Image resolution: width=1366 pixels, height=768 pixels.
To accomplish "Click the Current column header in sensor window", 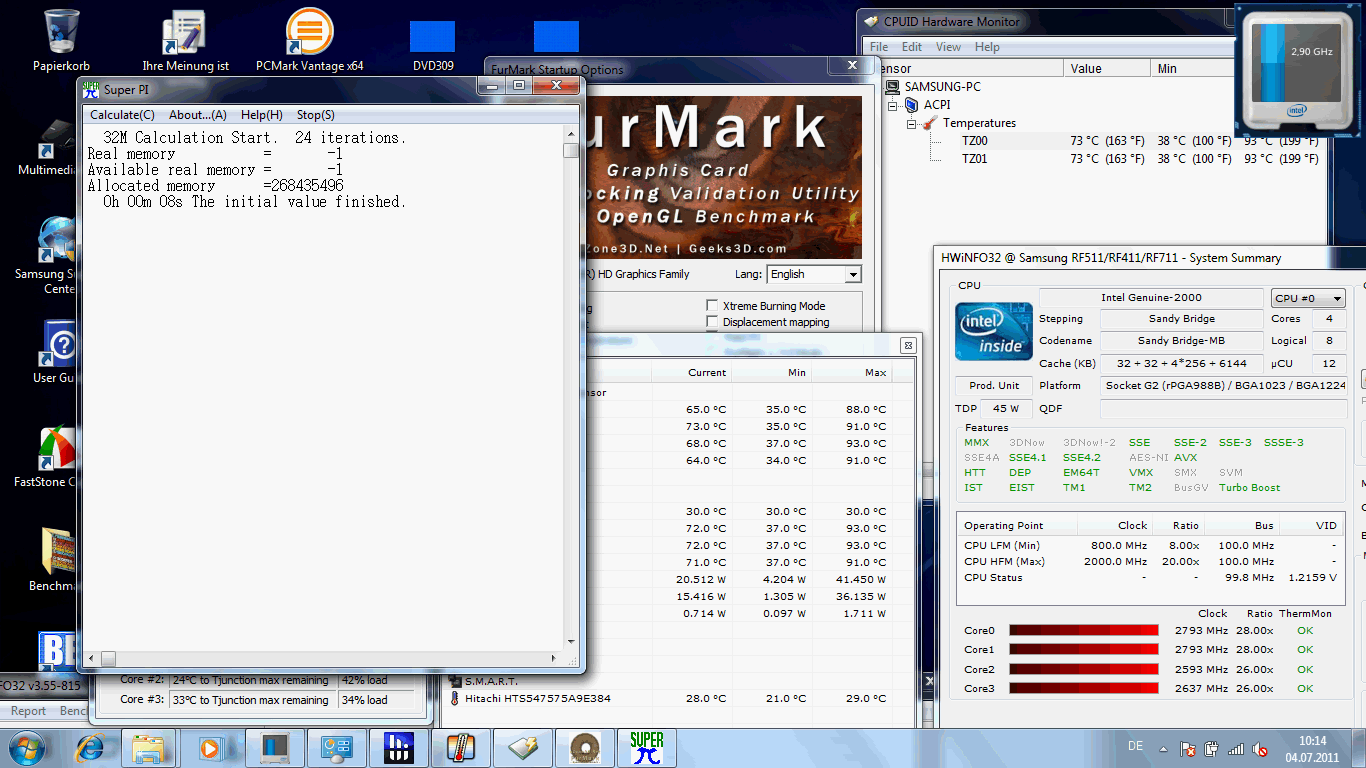I will 692,373.
